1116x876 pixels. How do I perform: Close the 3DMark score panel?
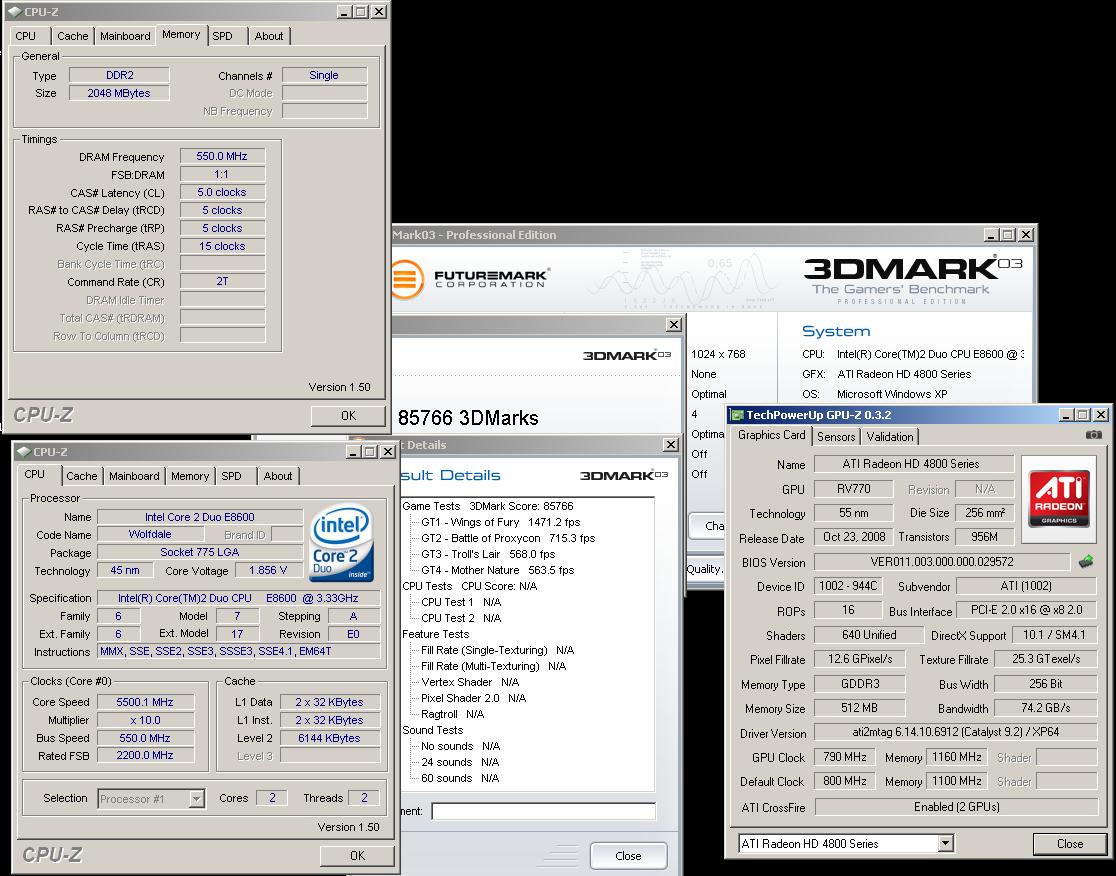point(673,324)
